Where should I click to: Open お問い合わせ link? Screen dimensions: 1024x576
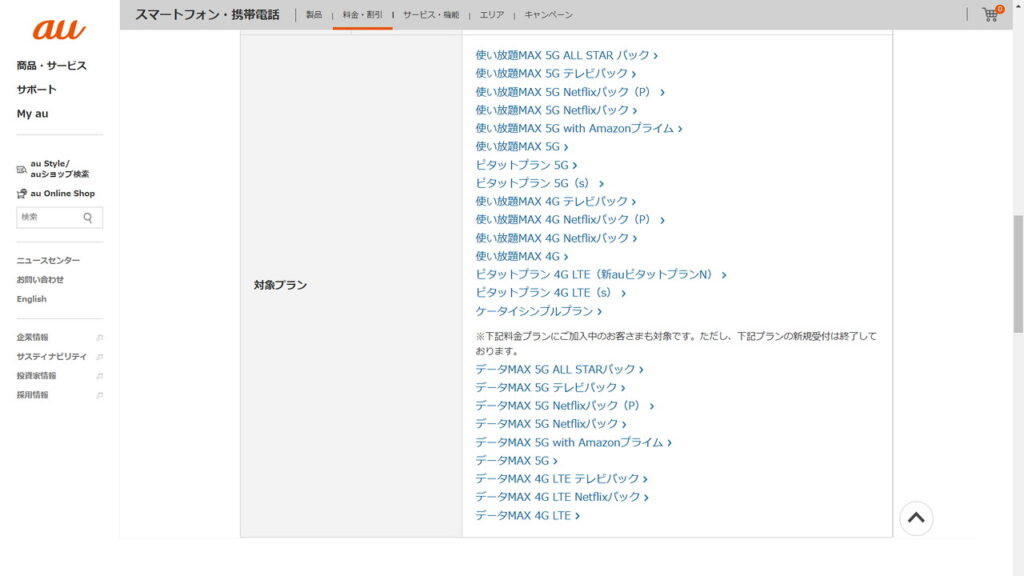pyautogui.click(x=40, y=280)
